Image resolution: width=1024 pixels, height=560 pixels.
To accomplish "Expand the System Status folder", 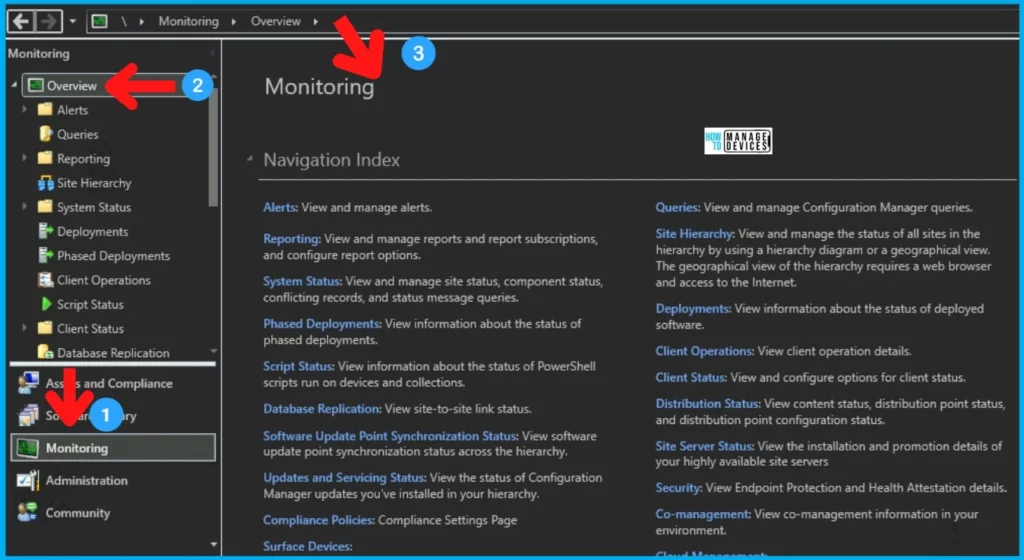I will click(x=25, y=207).
